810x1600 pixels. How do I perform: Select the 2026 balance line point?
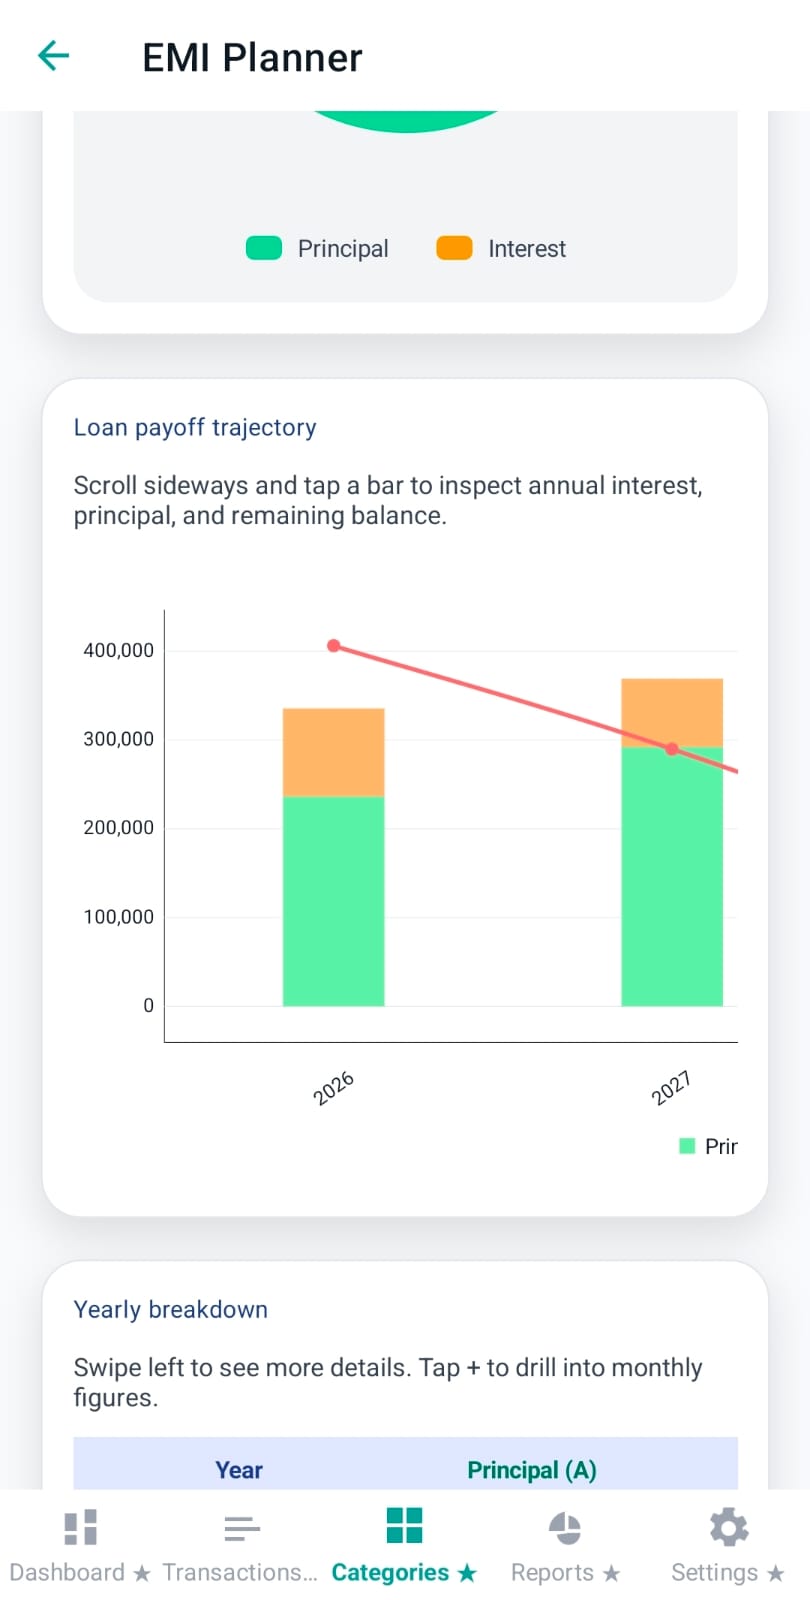tap(334, 646)
